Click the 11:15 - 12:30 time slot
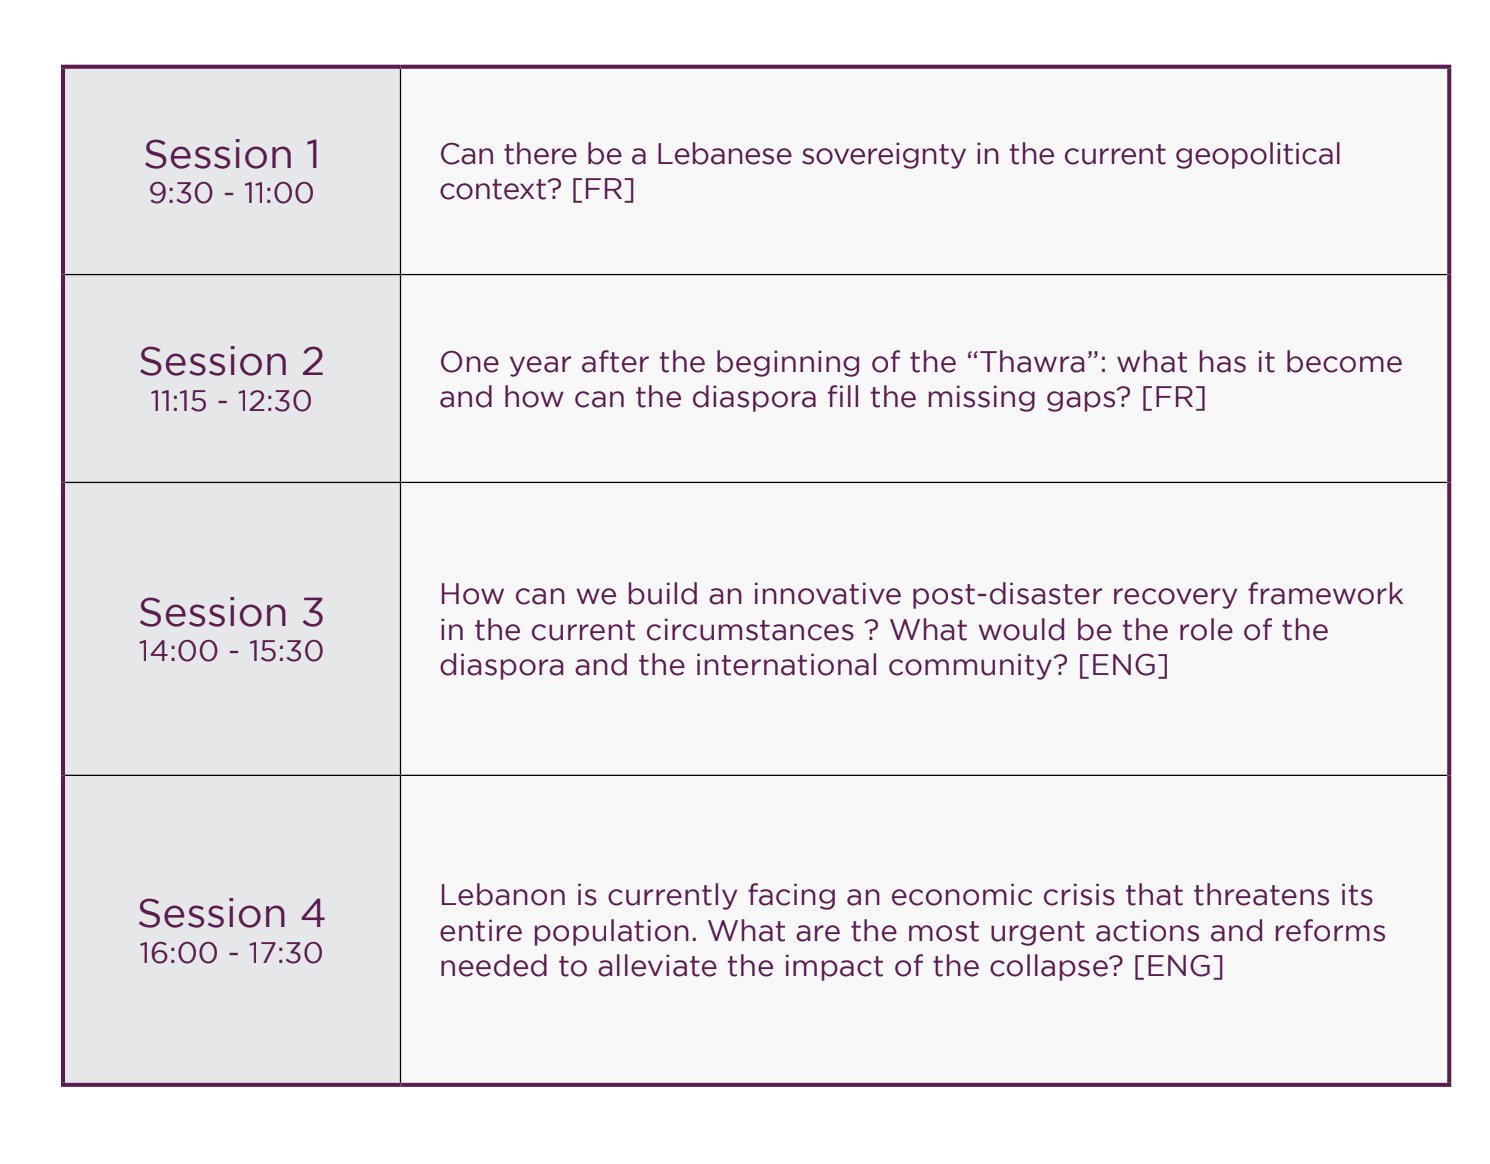1490x1164 pixels. [x=232, y=401]
